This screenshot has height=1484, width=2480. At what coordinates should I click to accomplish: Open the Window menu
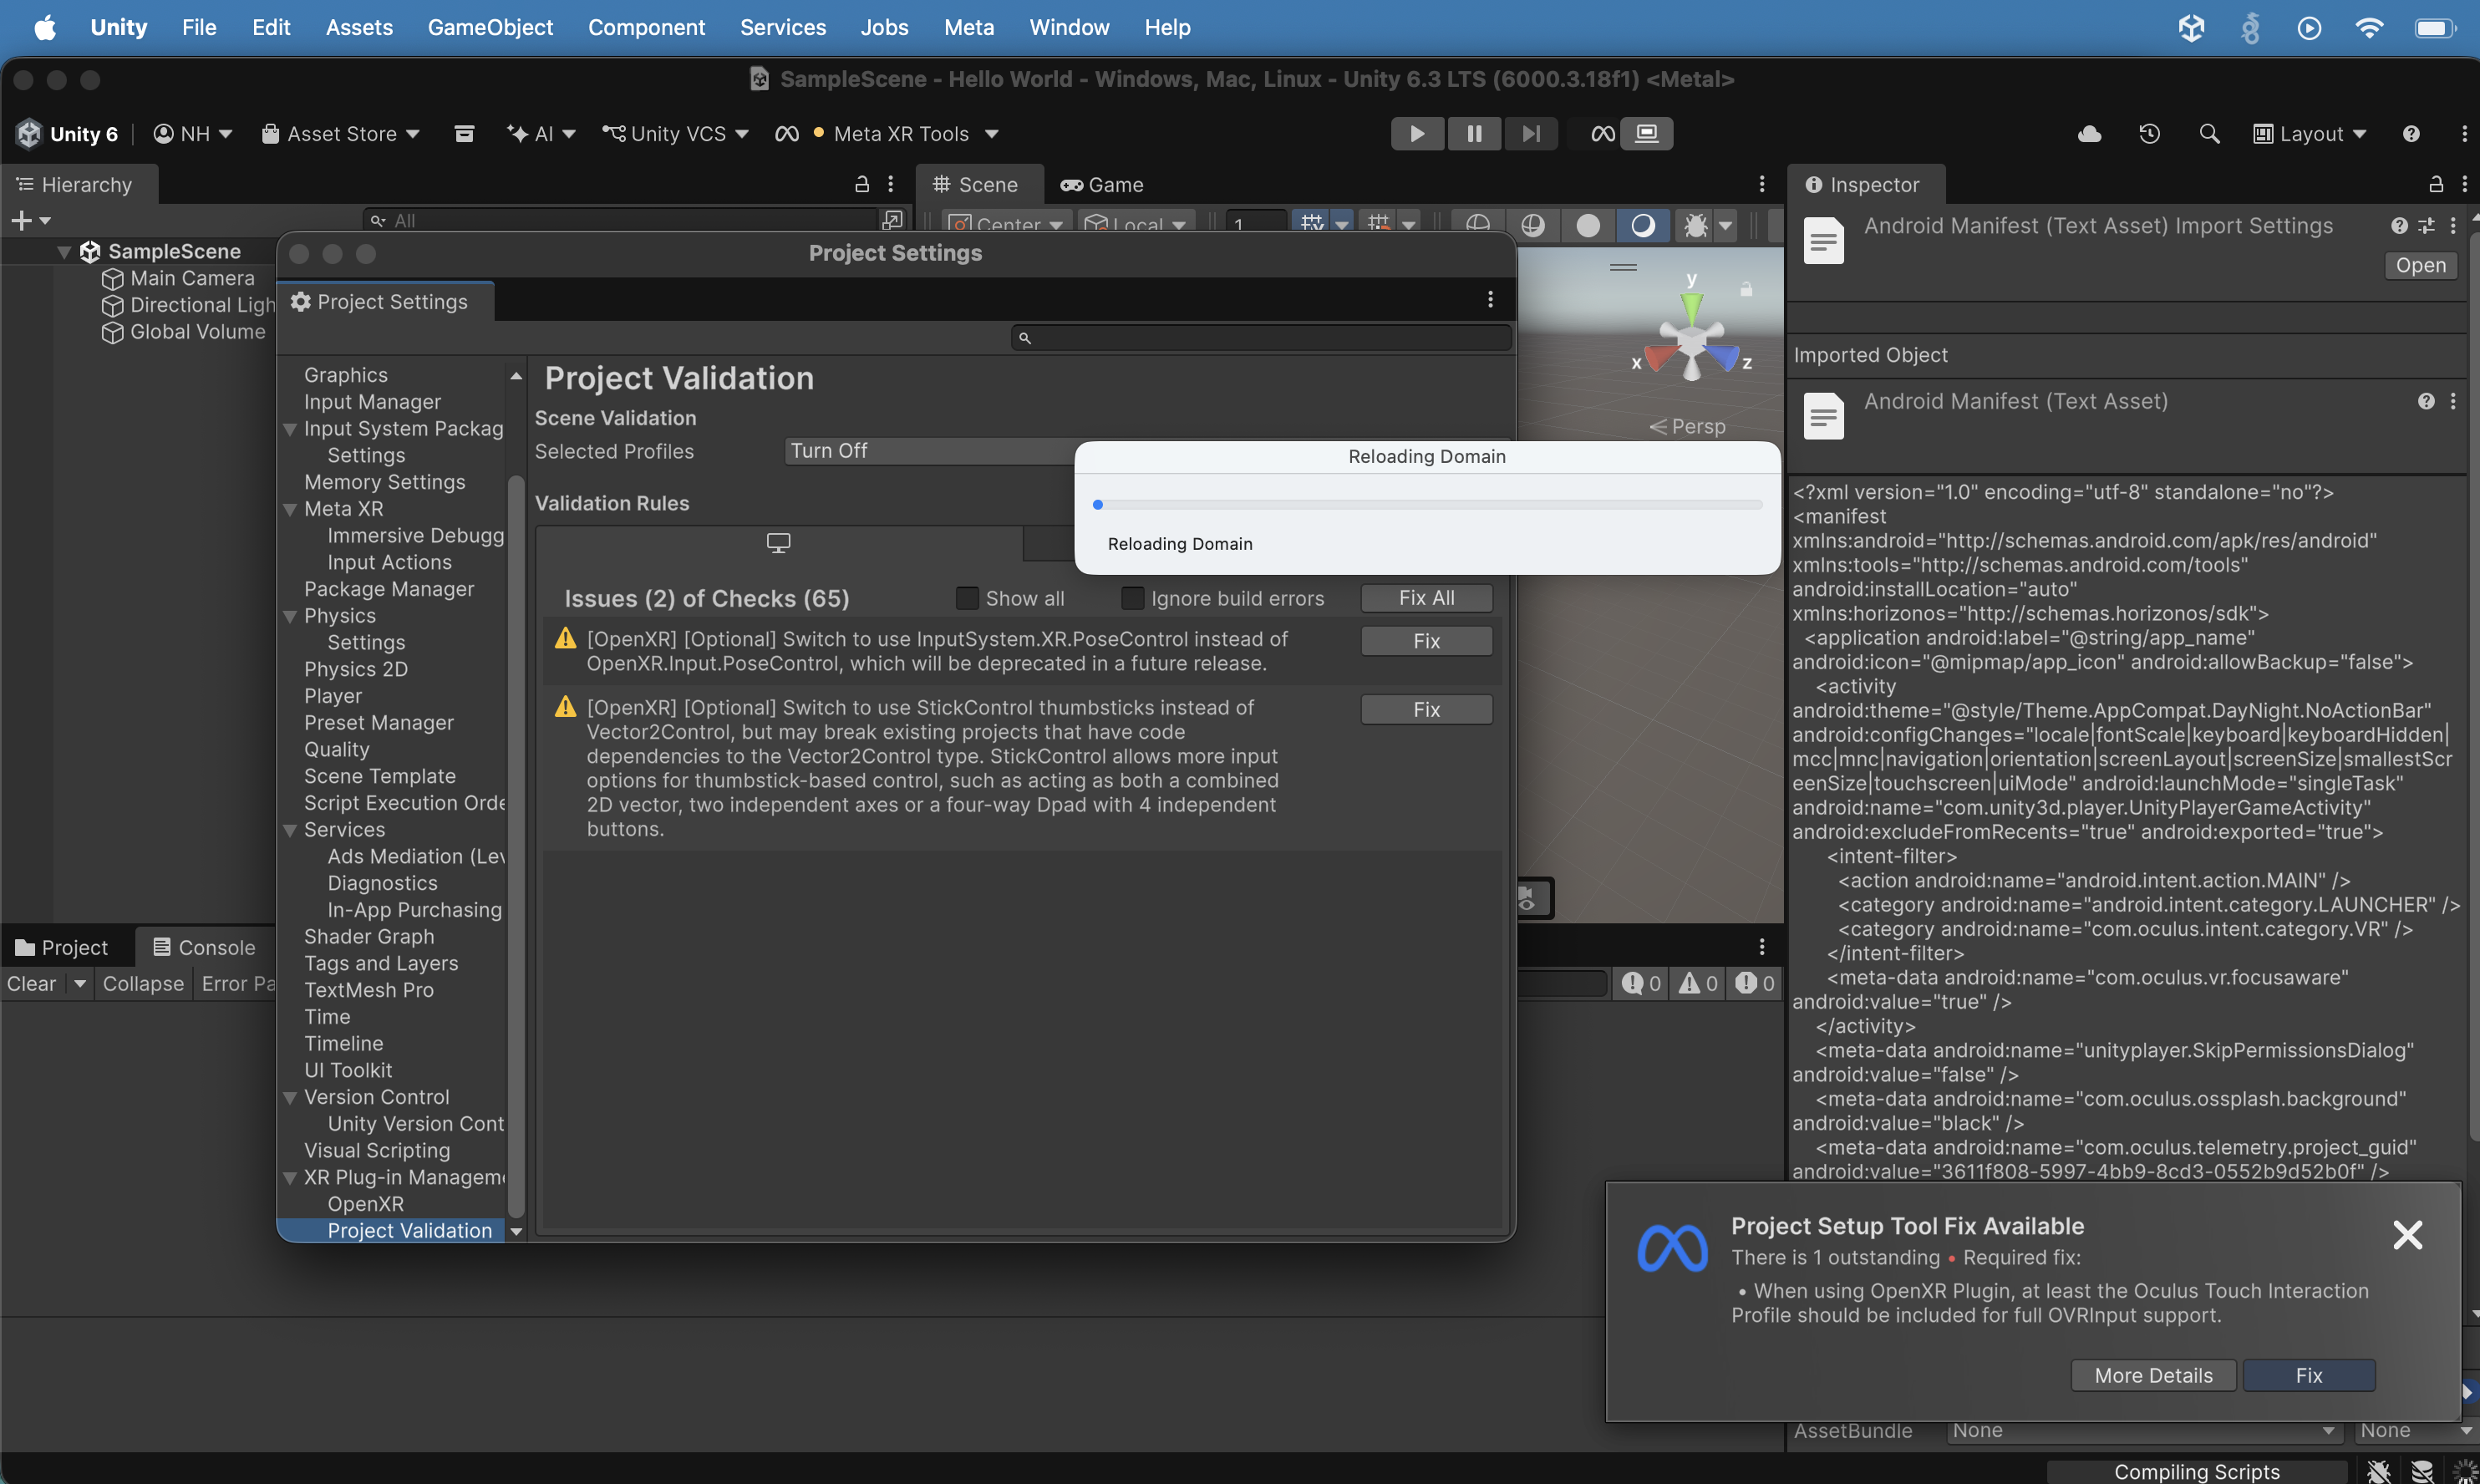click(1069, 27)
